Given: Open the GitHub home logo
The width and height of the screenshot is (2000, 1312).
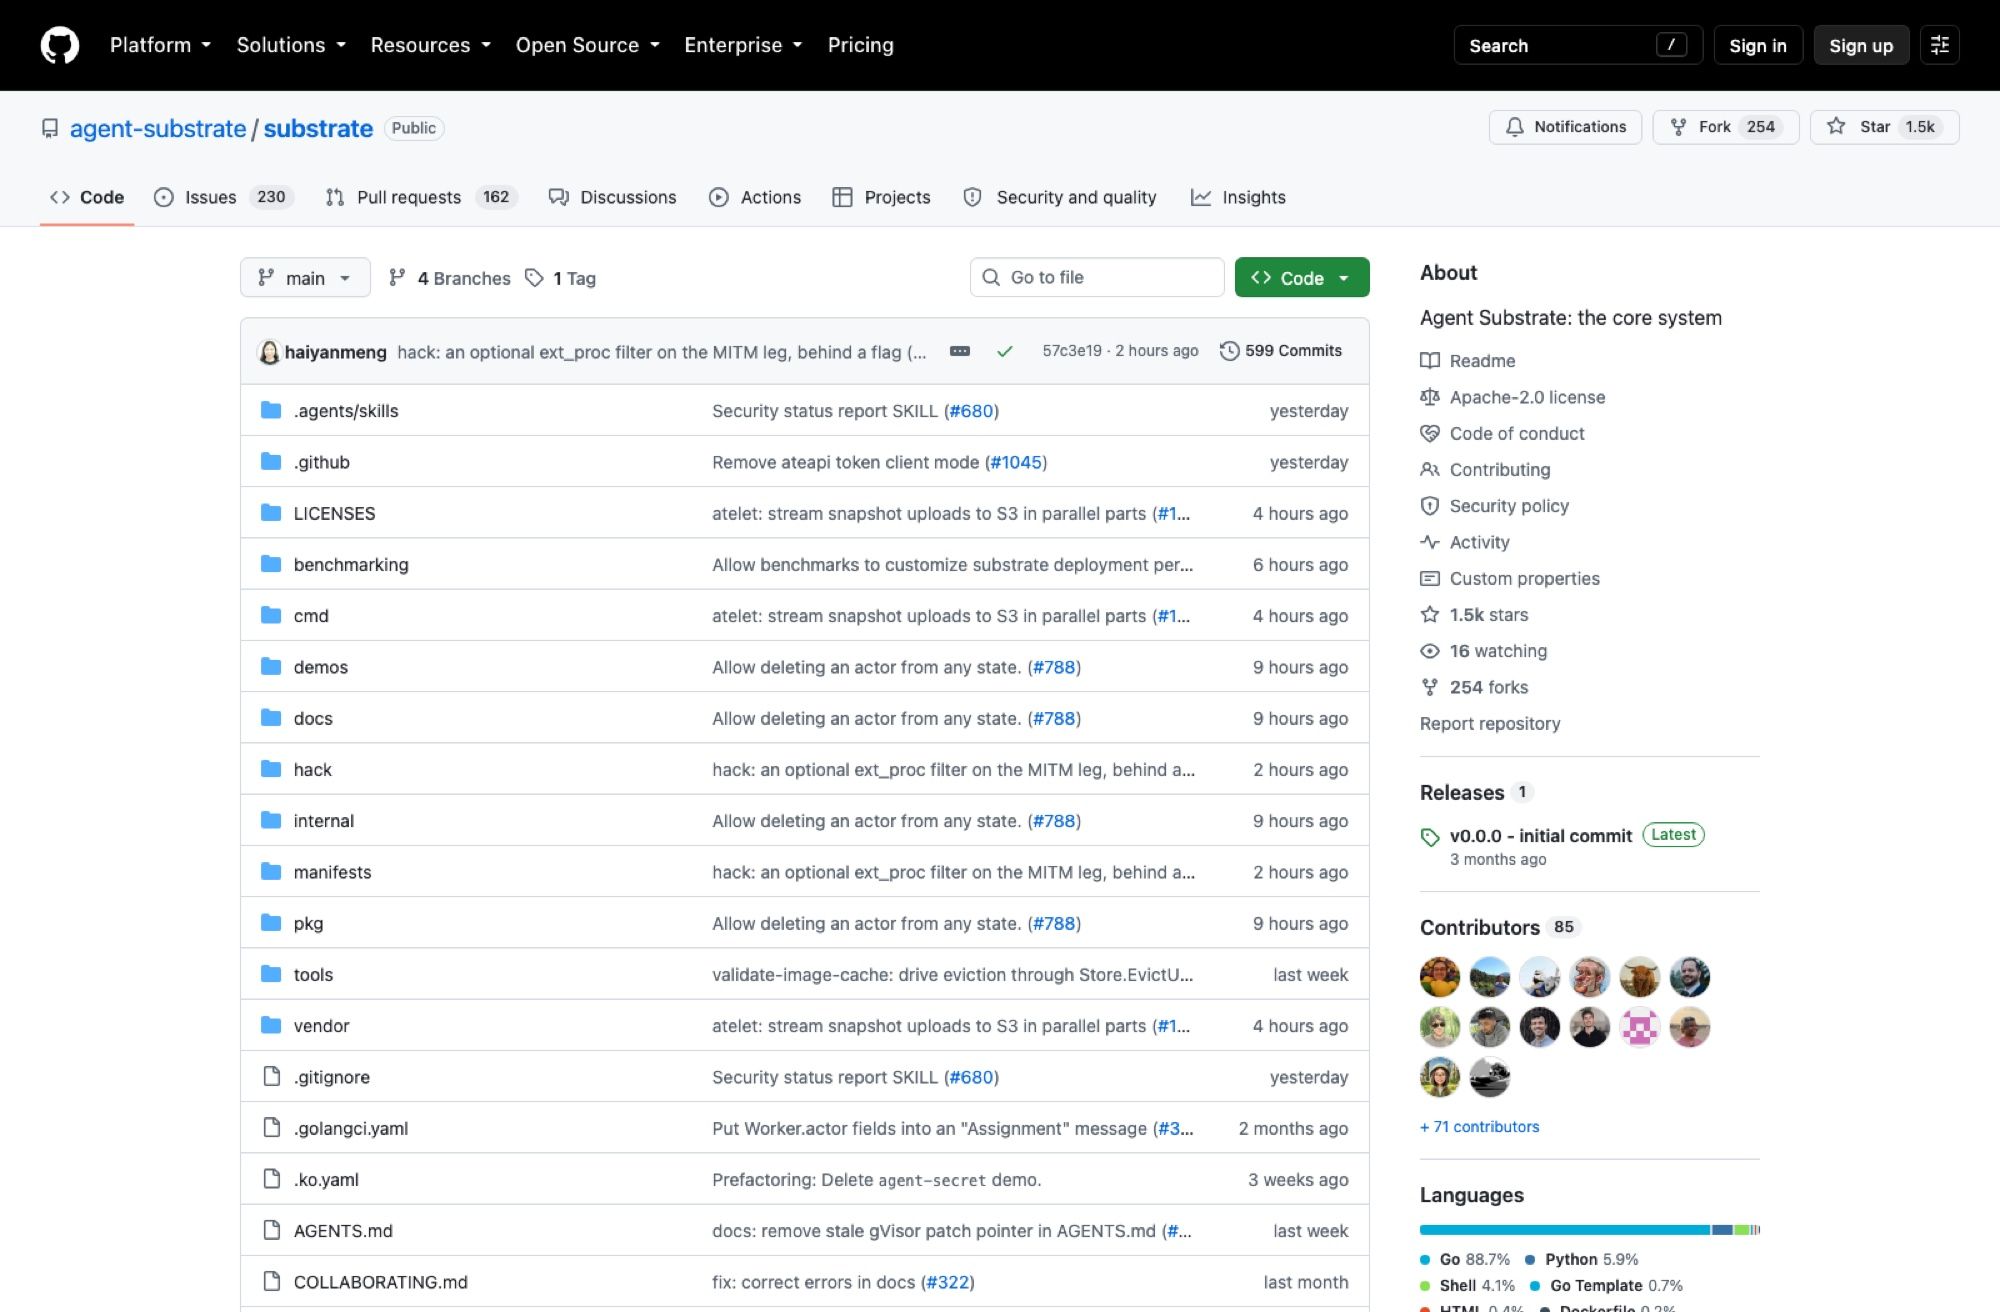Looking at the screenshot, I should pos(60,45).
